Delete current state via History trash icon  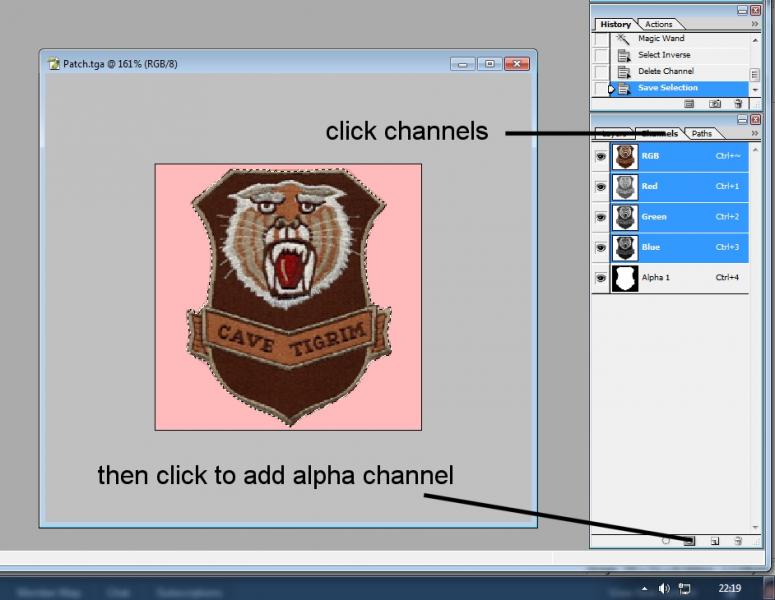pos(738,103)
